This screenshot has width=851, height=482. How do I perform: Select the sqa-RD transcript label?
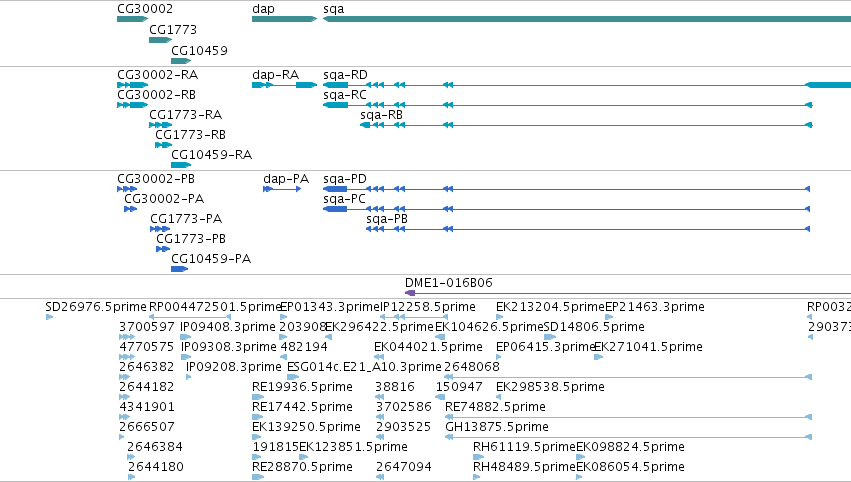point(345,74)
